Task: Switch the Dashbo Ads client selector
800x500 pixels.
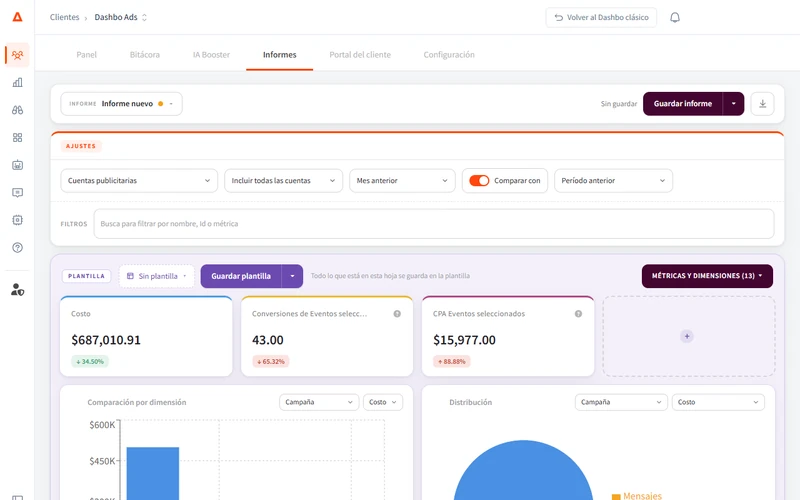Action: tap(121, 17)
